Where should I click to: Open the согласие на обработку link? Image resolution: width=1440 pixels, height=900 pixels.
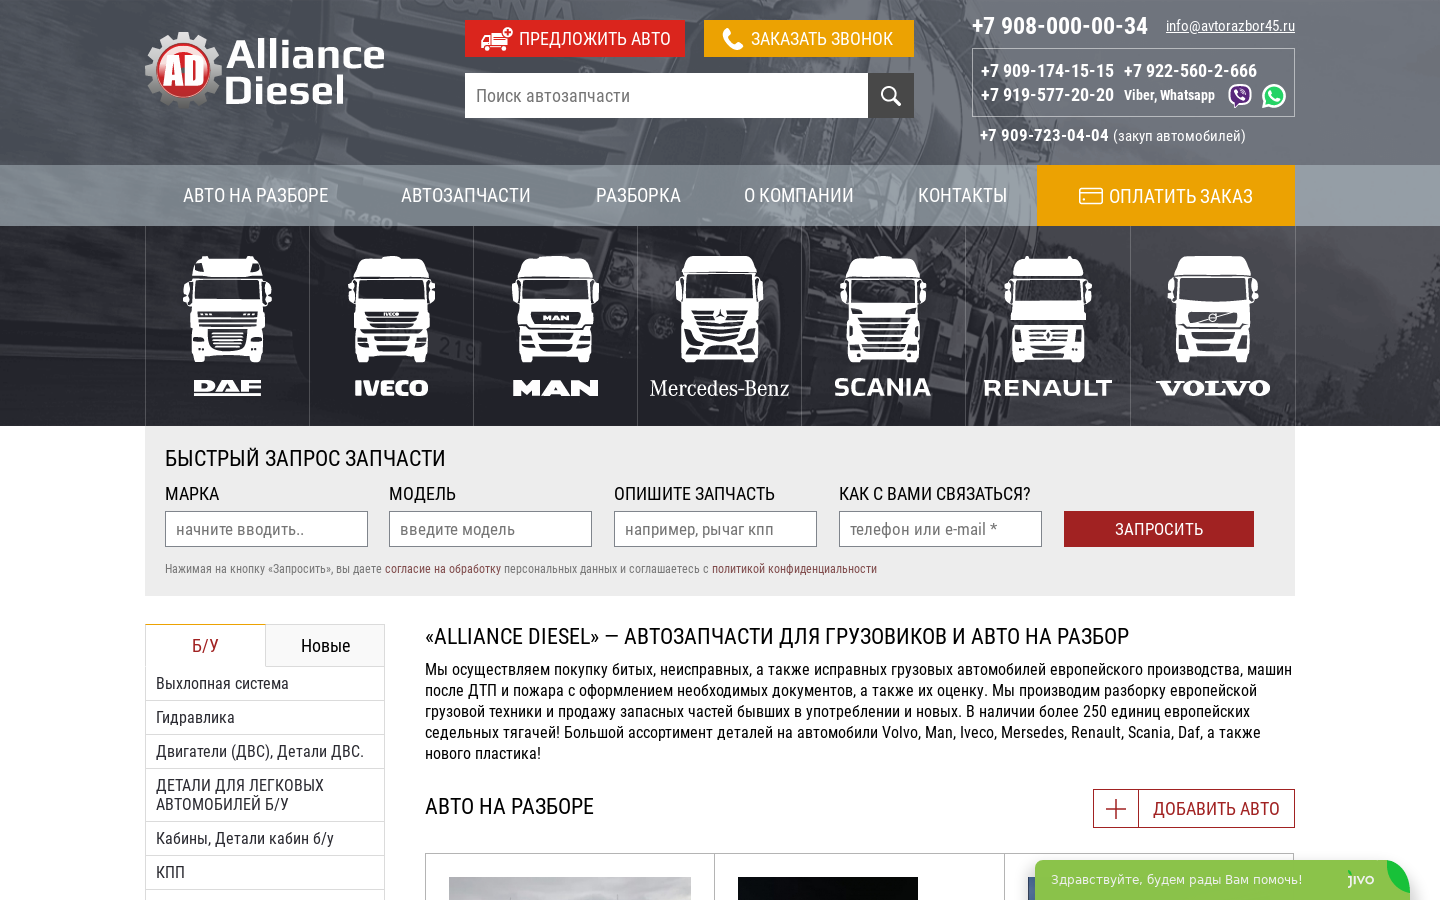coord(443,569)
